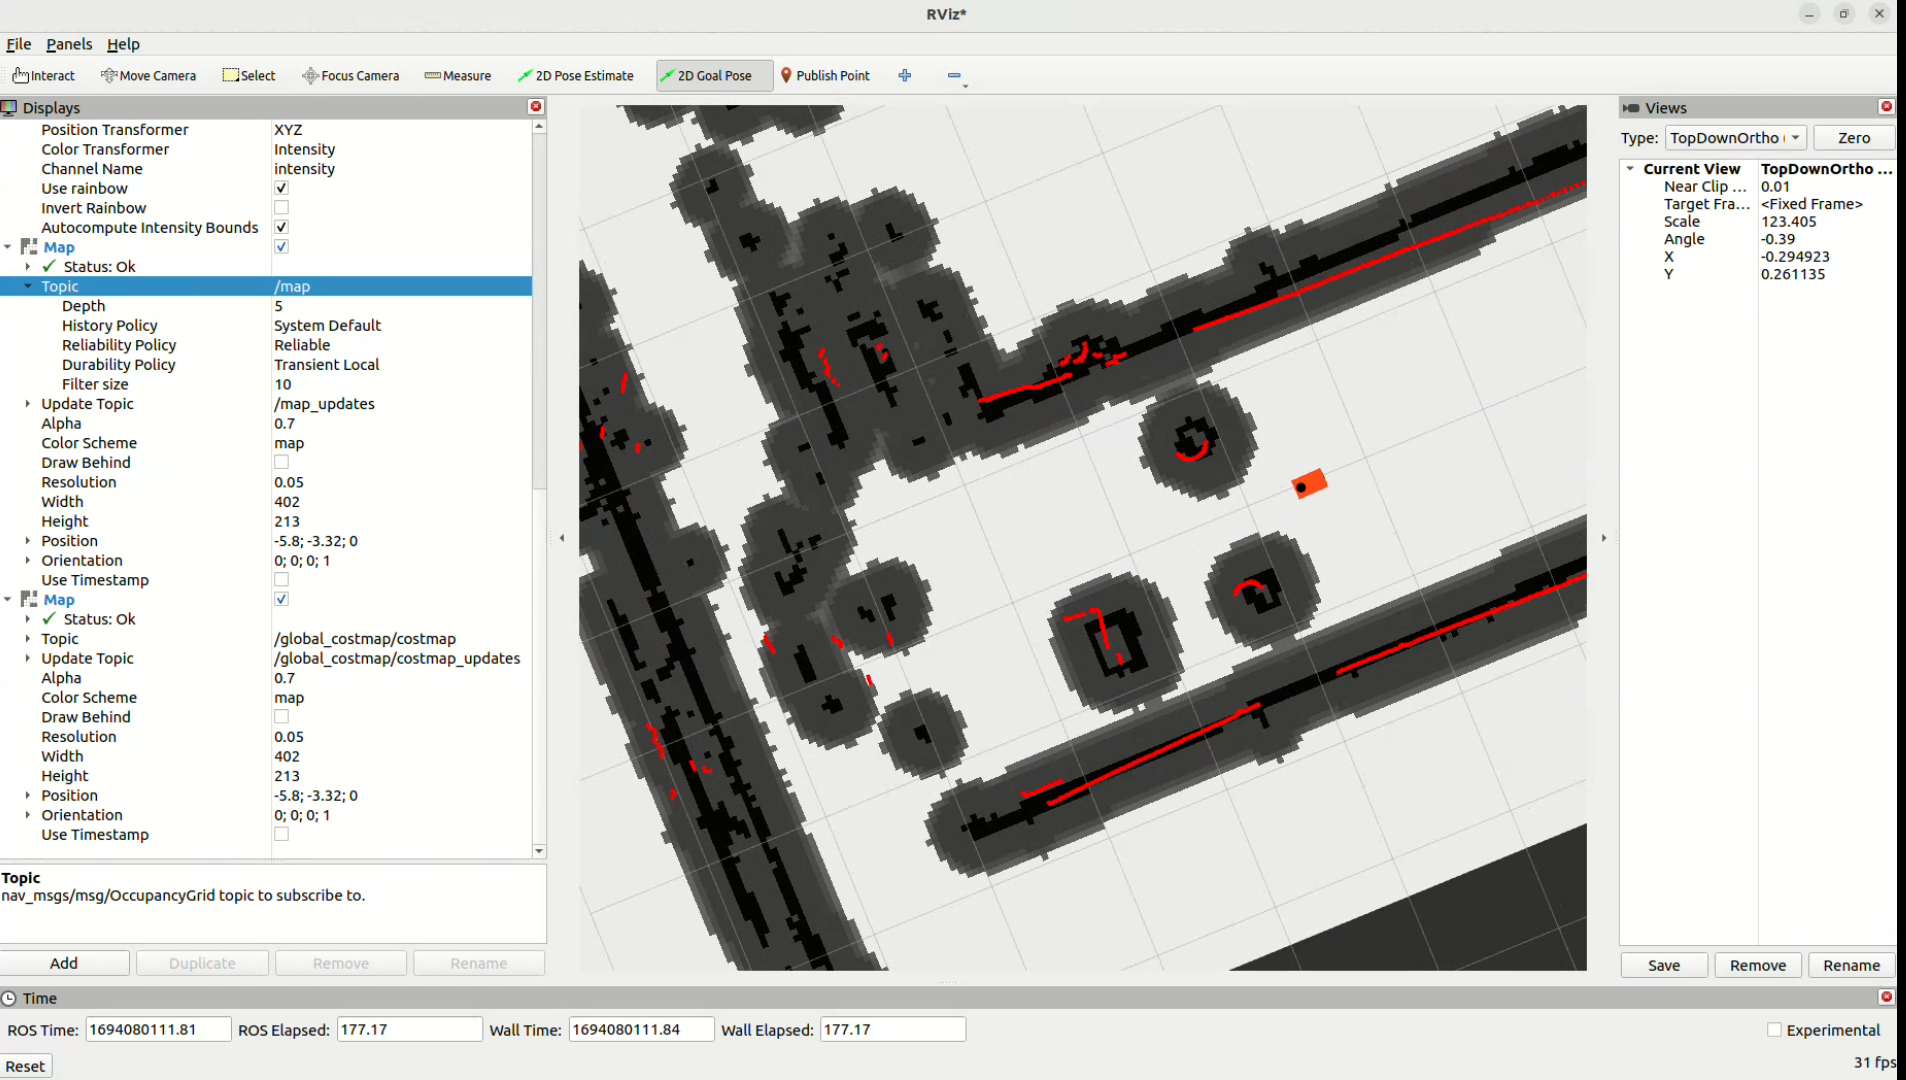Image resolution: width=1906 pixels, height=1080 pixels.
Task: Close the Displays panel
Action: [536, 106]
